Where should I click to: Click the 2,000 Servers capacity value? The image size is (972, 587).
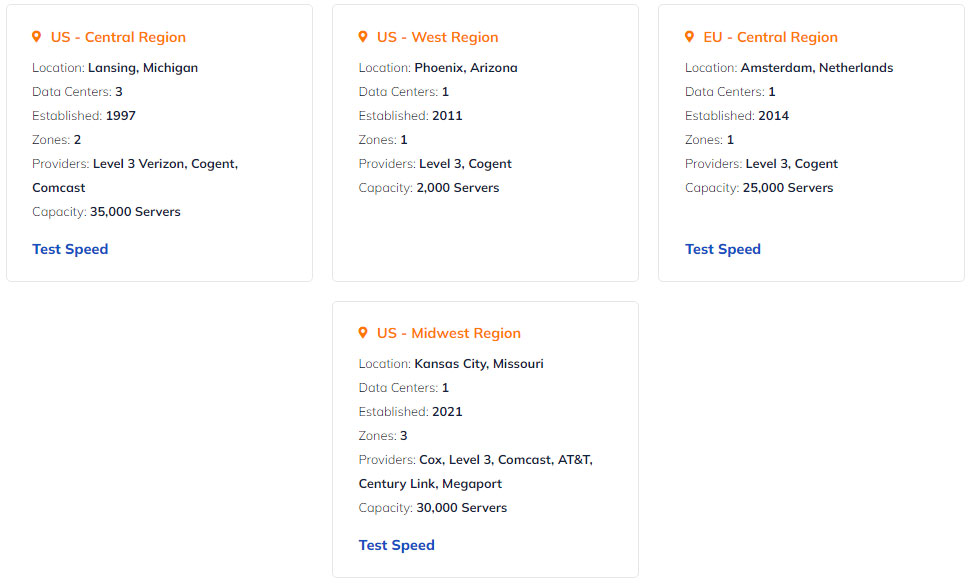(x=457, y=188)
